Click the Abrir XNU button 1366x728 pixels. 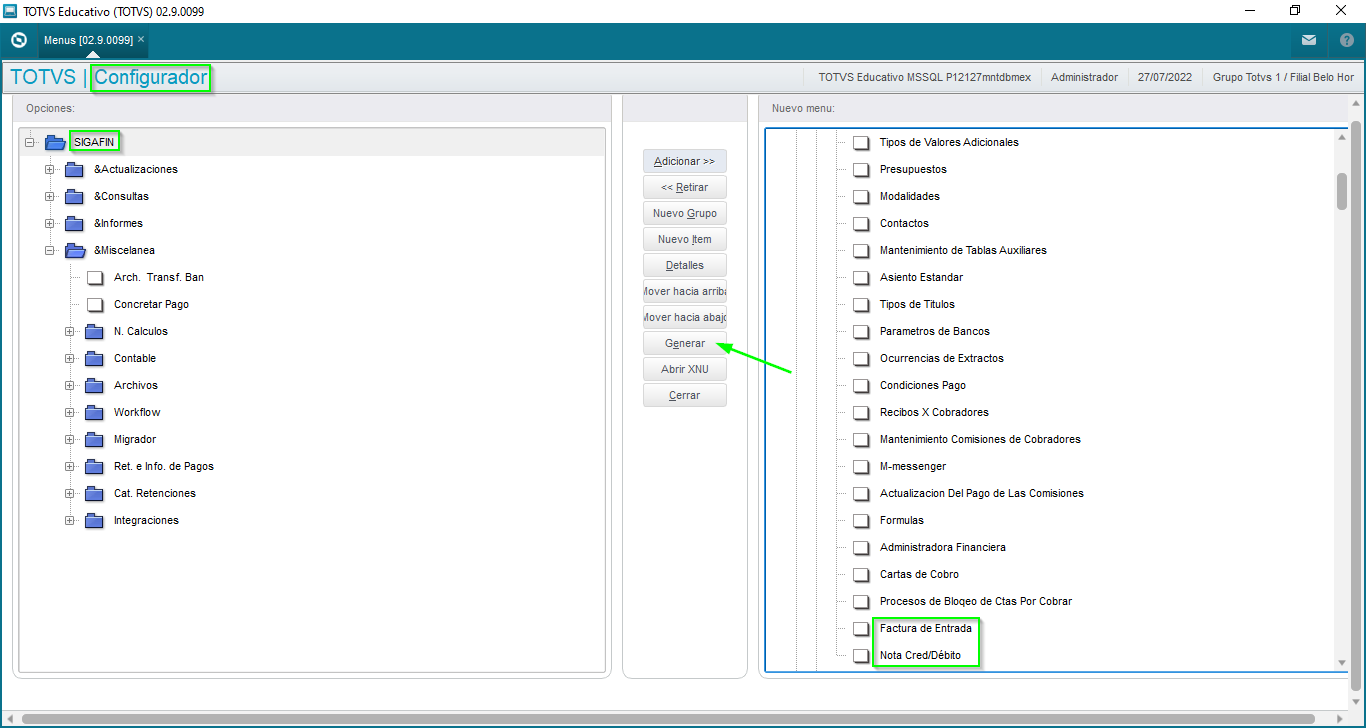tap(685, 369)
